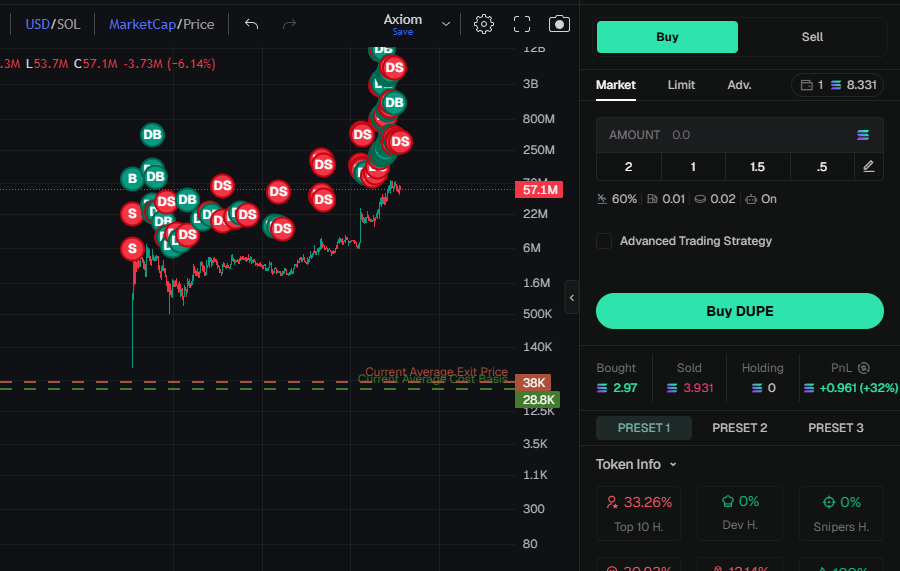Screen dimensions: 900x571
Task: Click Current Average Exit Price line label
Action: coord(436,371)
